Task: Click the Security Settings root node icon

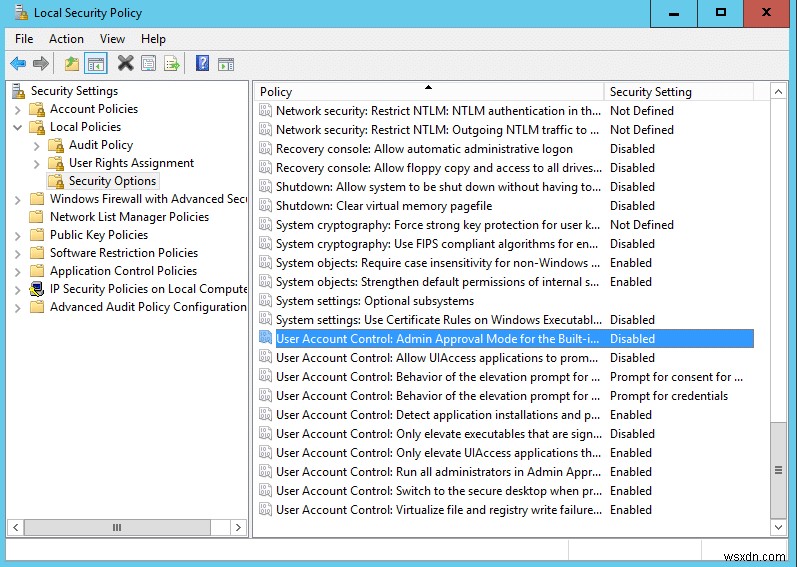Action: (x=19, y=91)
